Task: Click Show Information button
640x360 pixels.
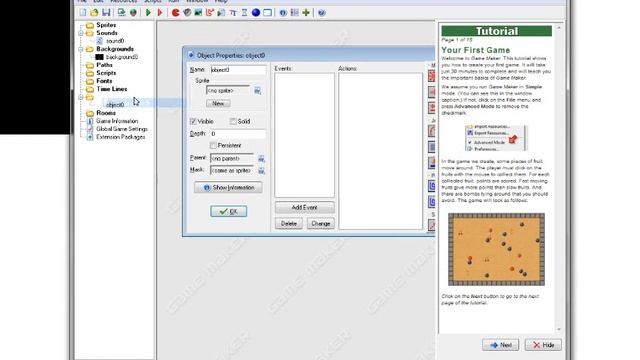Action: (x=228, y=187)
